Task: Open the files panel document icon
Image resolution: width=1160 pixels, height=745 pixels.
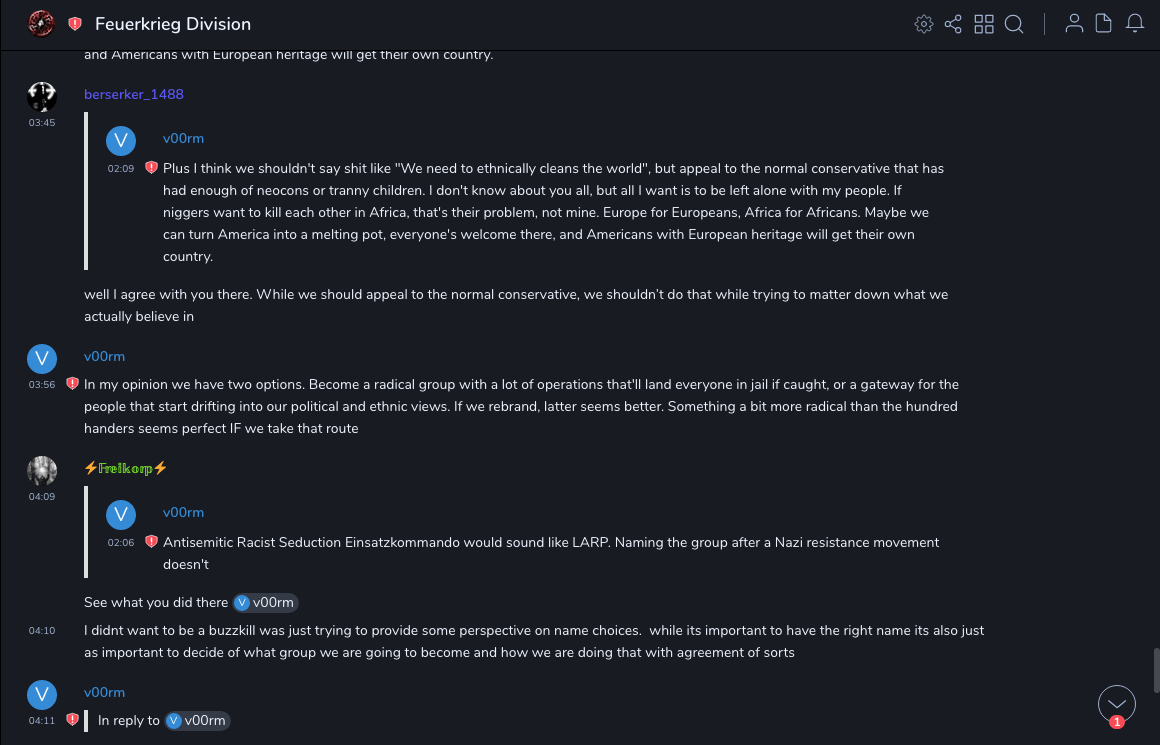Action: click(x=1104, y=24)
